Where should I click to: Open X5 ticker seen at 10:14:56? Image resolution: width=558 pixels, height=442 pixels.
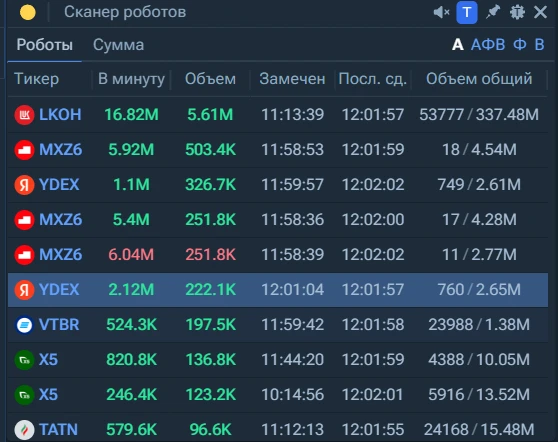48,394
